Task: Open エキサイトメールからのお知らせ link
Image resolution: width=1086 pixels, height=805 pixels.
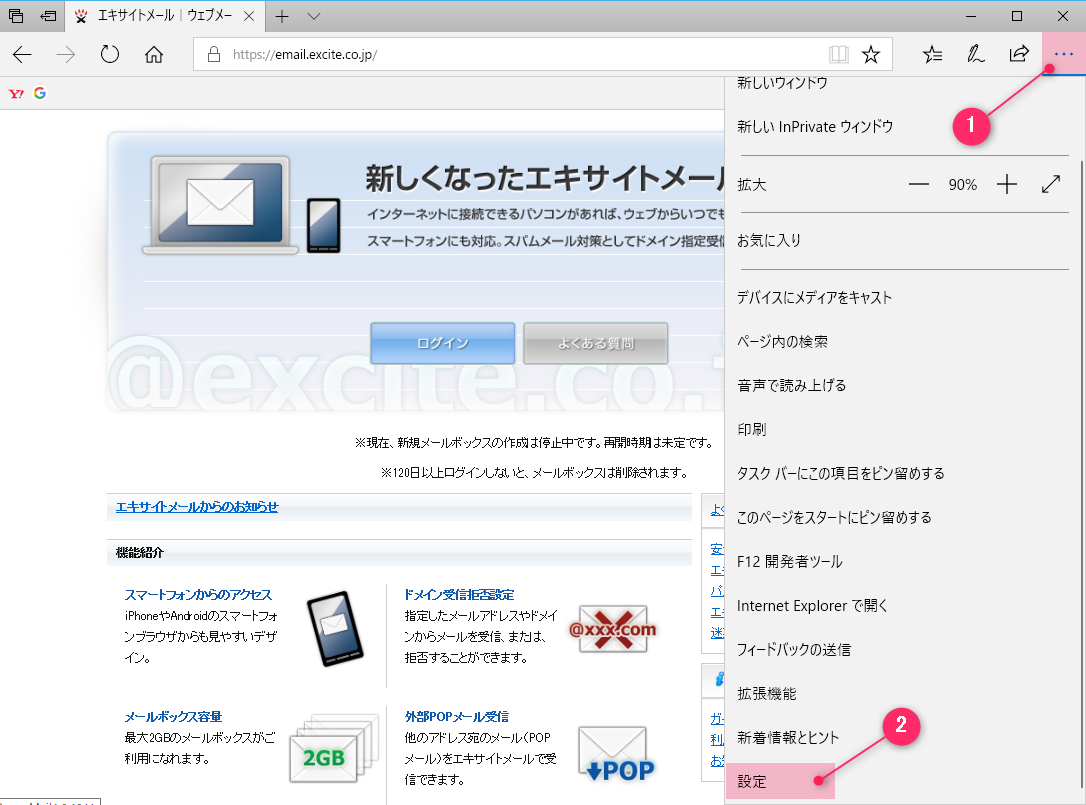Action: [197, 506]
